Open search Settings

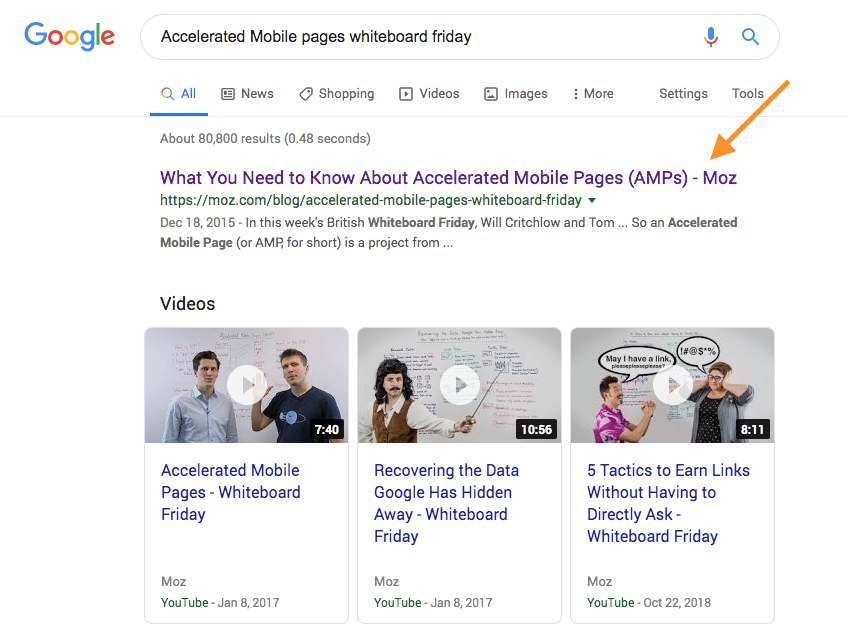683,94
